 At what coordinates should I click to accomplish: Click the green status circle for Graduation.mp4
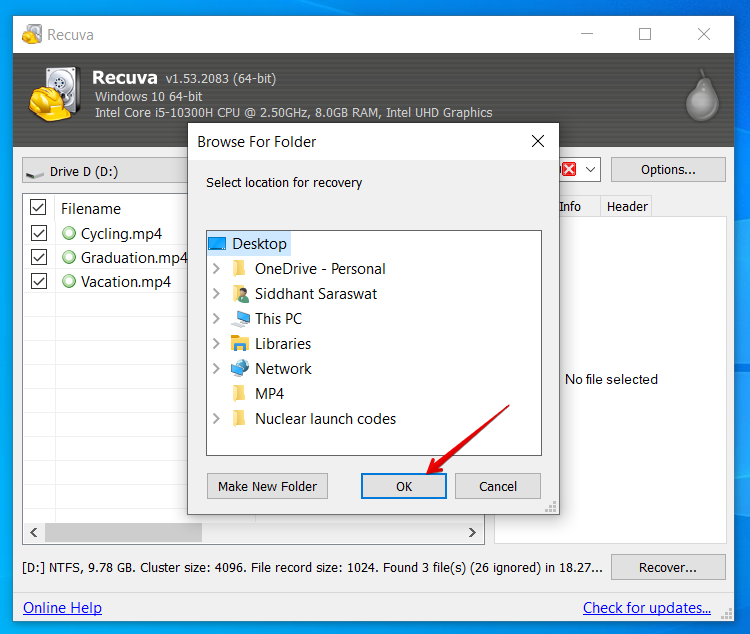(x=69, y=257)
